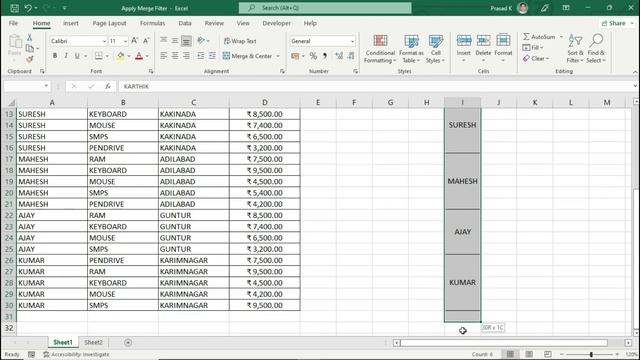
Task: Expand the AutoSum dropdown arrow
Action: [x=561, y=37]
